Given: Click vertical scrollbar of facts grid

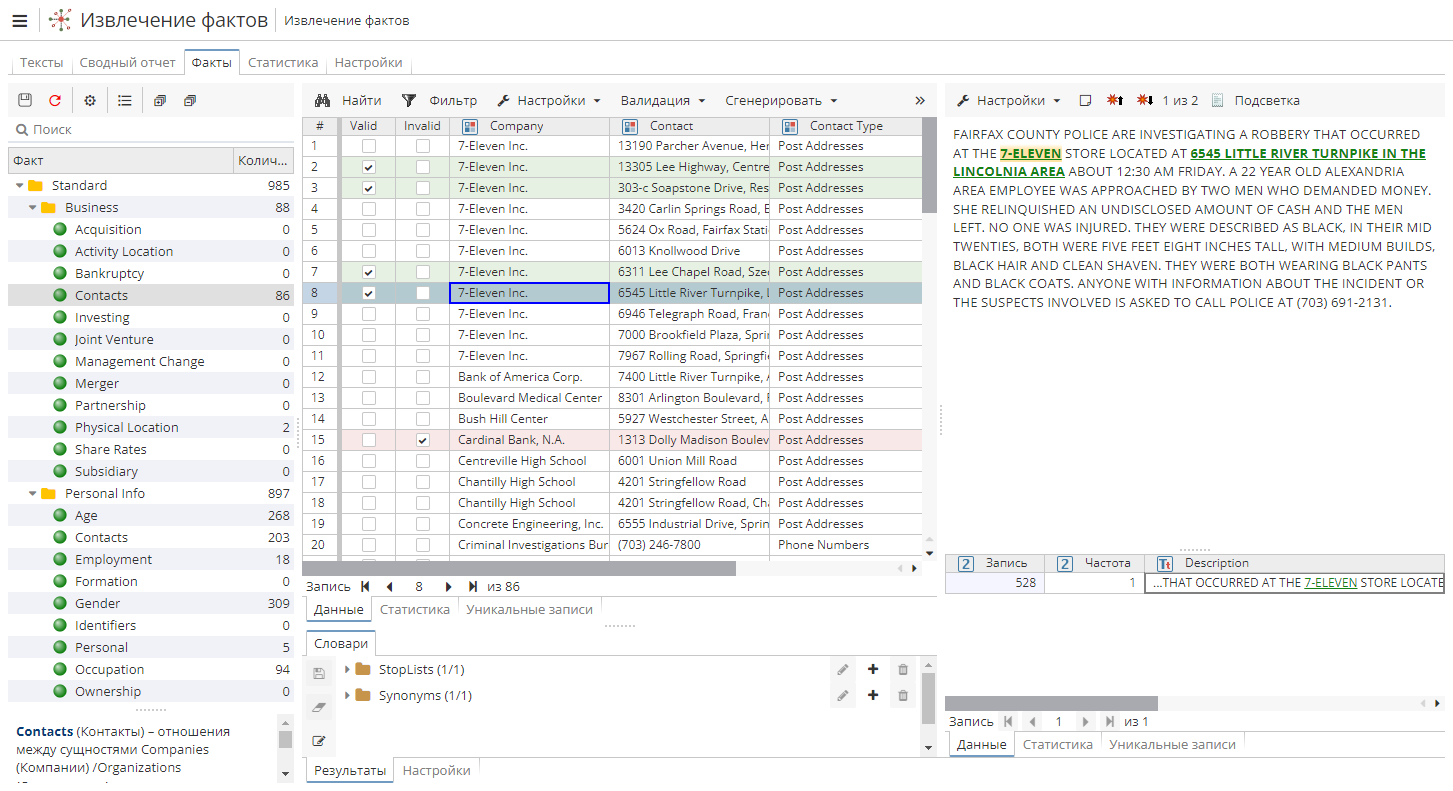Looking at the screenshot, I should [929, 165].
